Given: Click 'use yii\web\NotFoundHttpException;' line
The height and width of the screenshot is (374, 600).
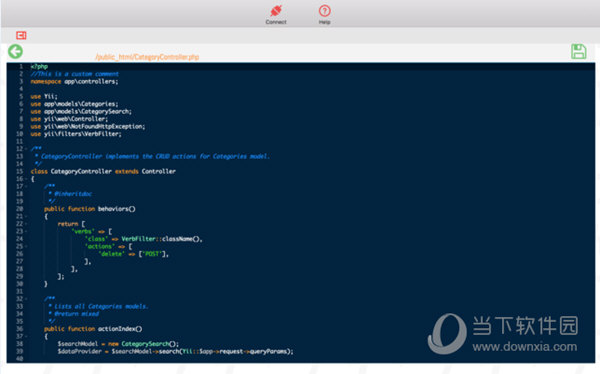Looking at the screenshot, I should 88,126.
